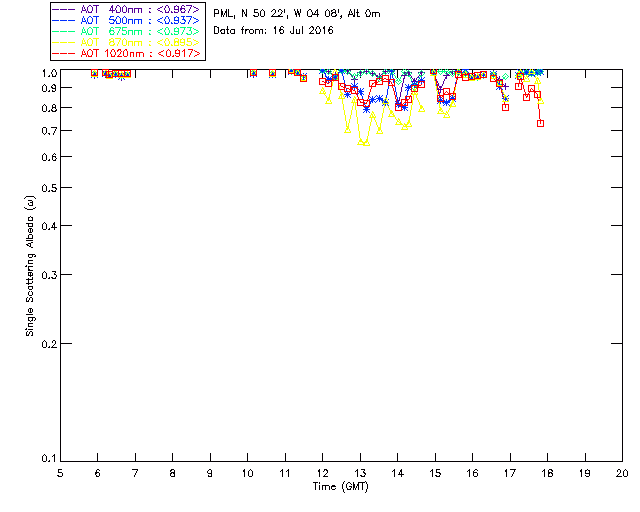Click the AOT 1020nm legend entry
Viewport: 640px width, 512px height.
tap(126, 53)
